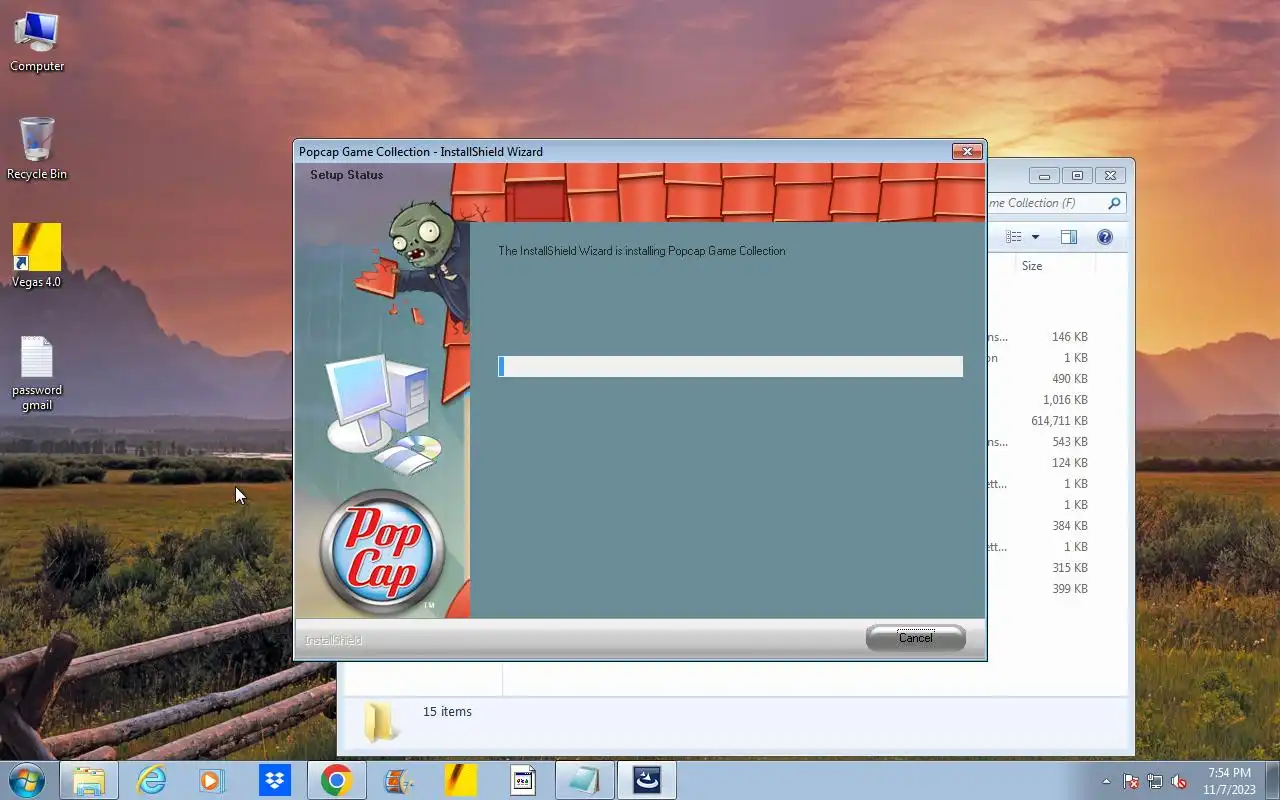This screenshot has height=800, width=1280.
Task: Change the Explorer view layout icon
Action: click(x=1014, y=237)
